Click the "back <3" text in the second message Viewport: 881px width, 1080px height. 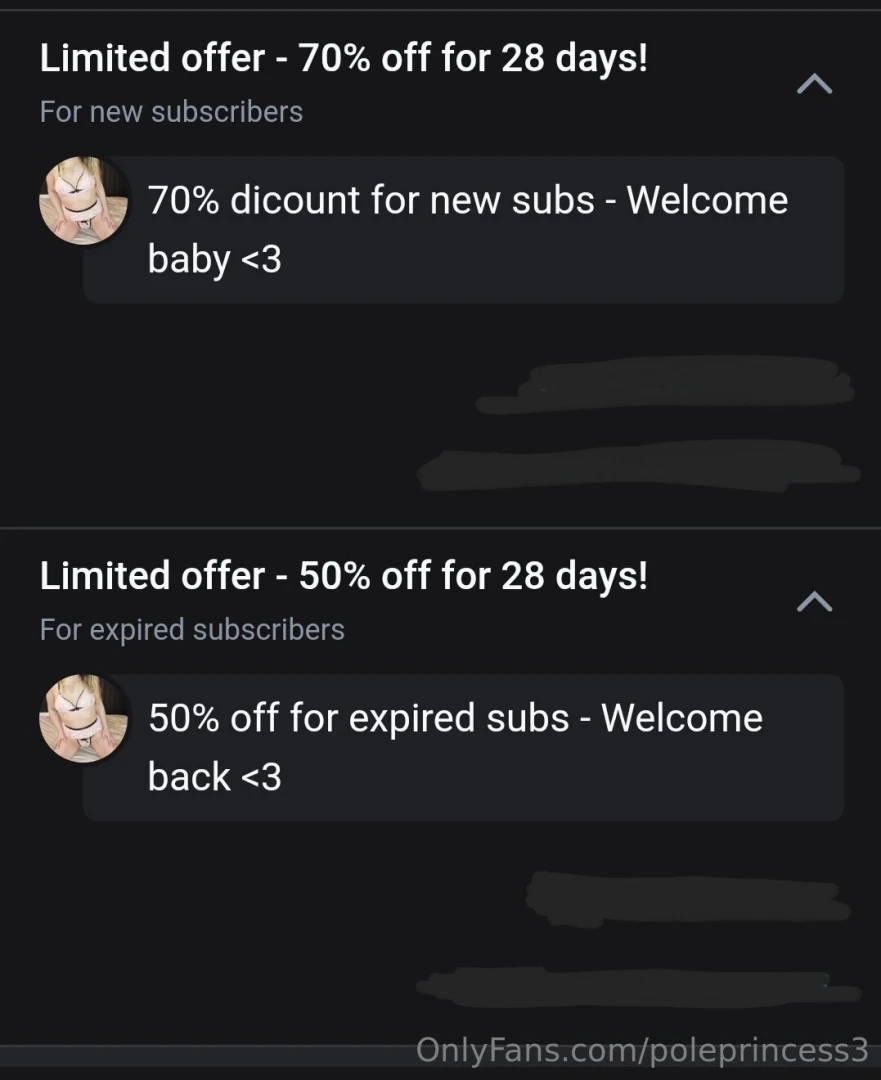pos(214,777)
